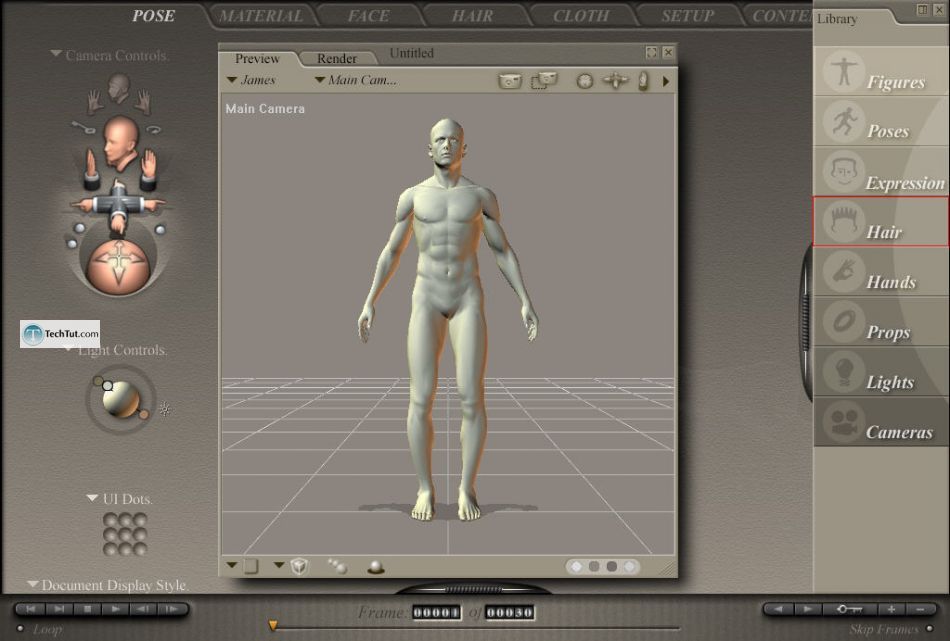Open the Cameras library category
Screen dimensions: 950x641
pyautogui.click(x=881, y=422)
